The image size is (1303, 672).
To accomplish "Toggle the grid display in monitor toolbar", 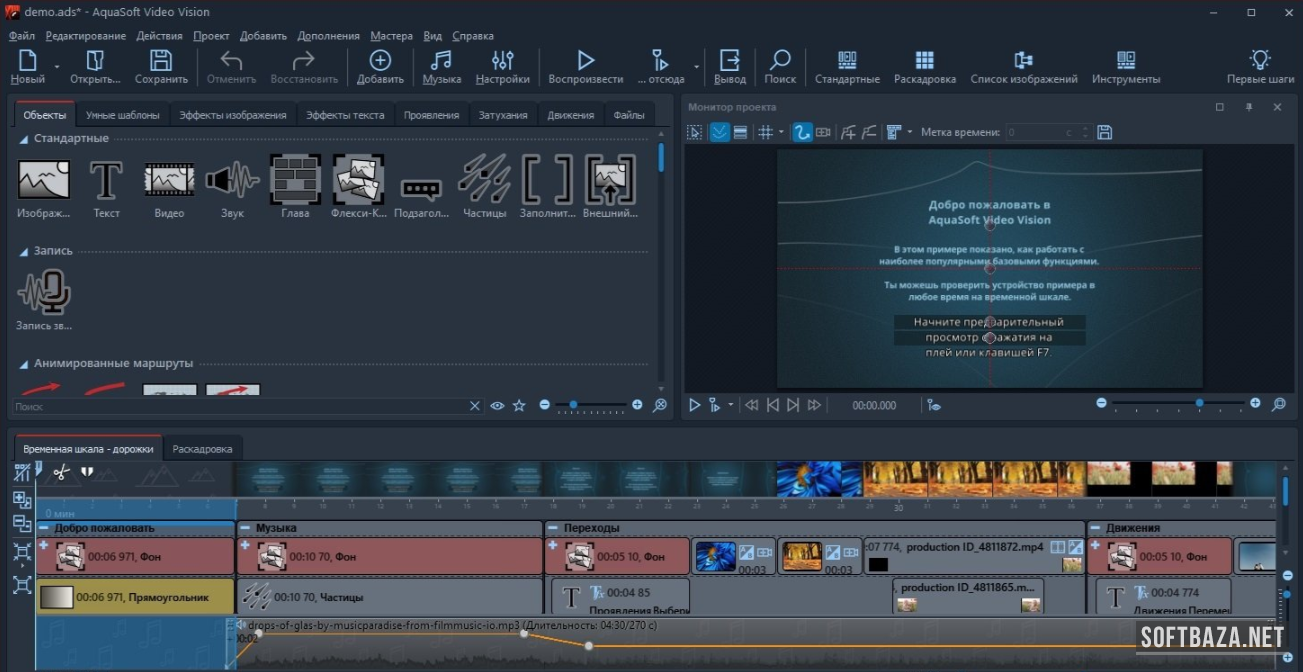I will [x=765, y=132].
